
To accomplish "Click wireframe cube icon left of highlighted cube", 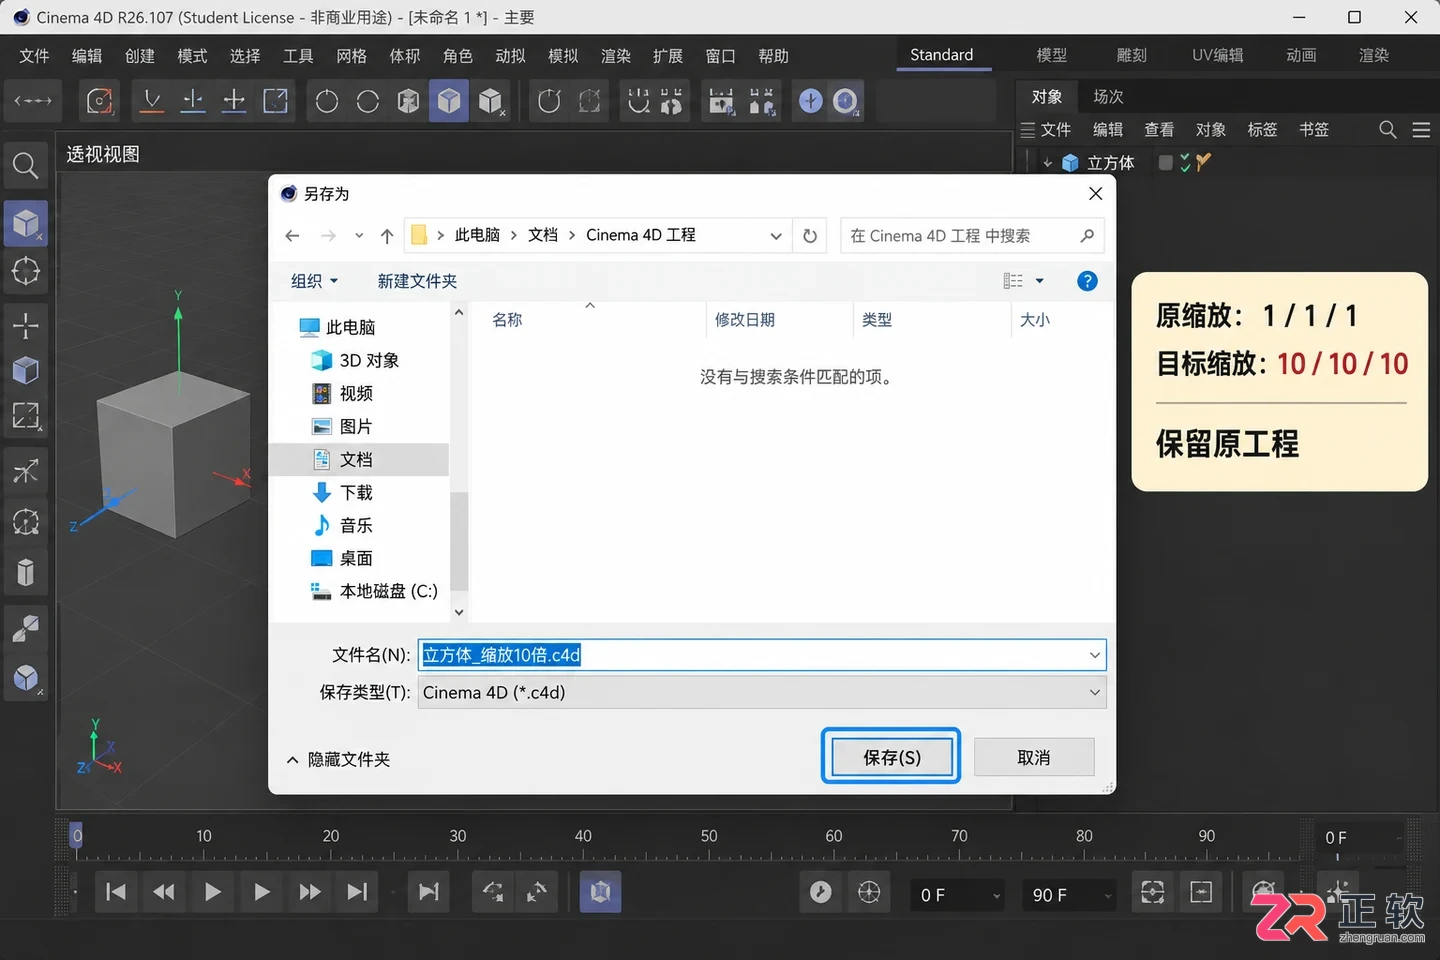I will coord(408,101).
